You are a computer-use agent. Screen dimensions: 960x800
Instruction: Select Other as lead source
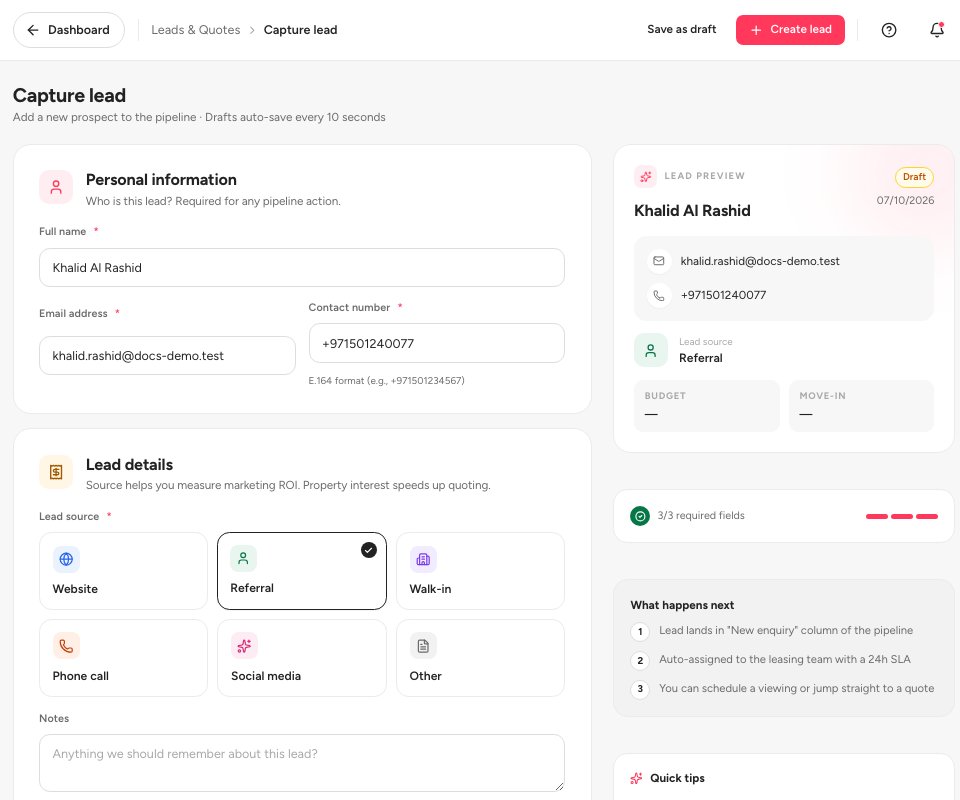point(480,657)
